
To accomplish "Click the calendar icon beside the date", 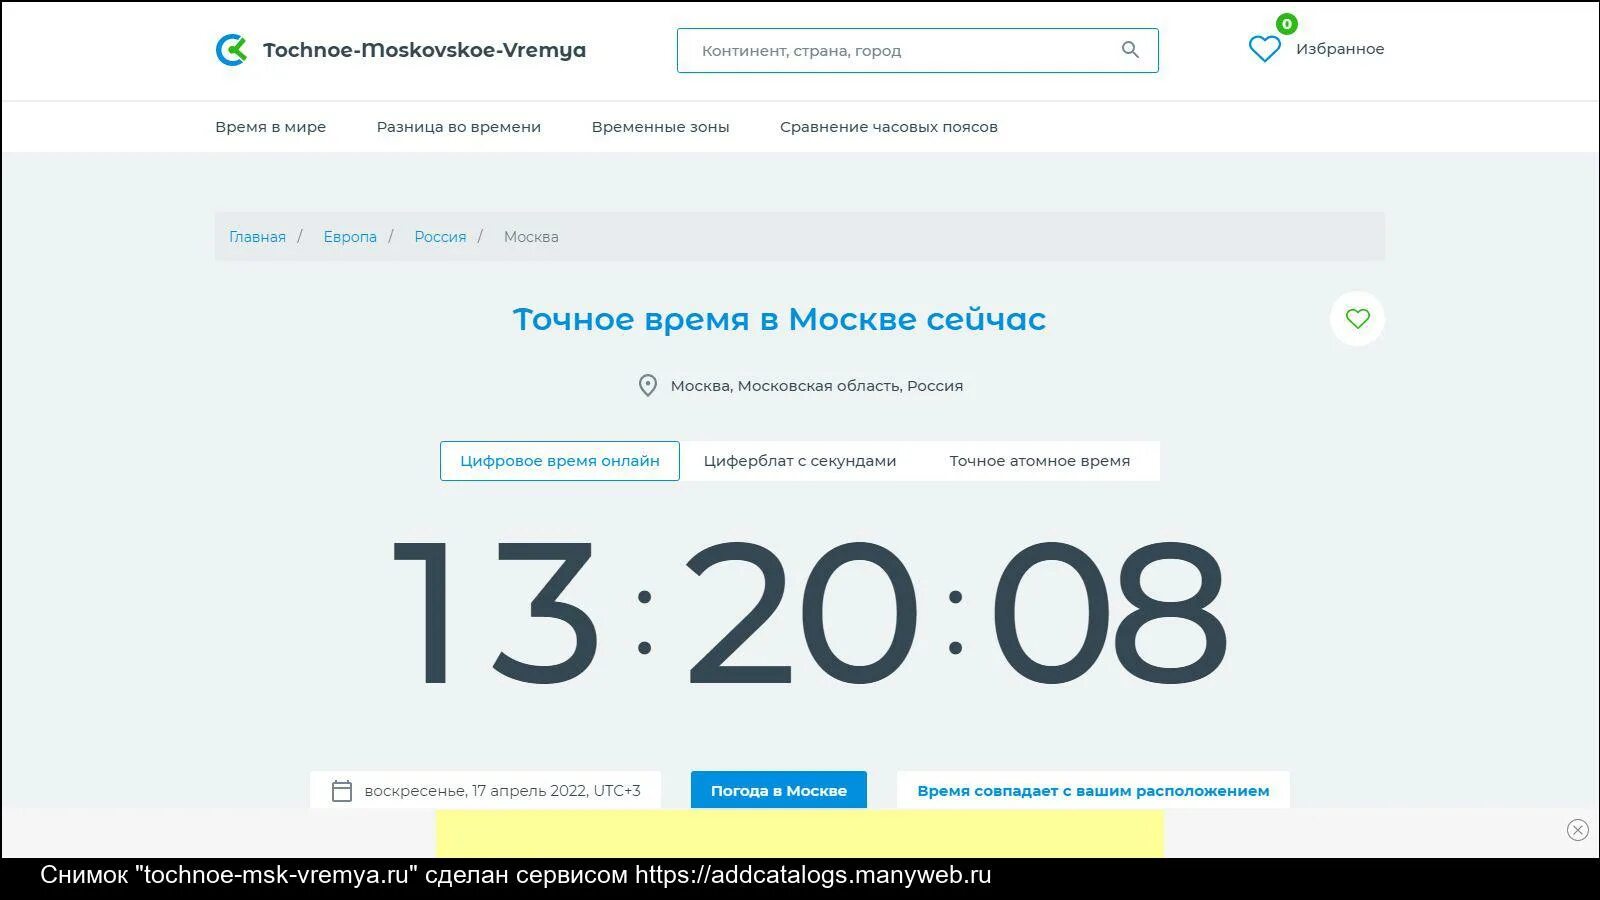I will pos(342,791).
